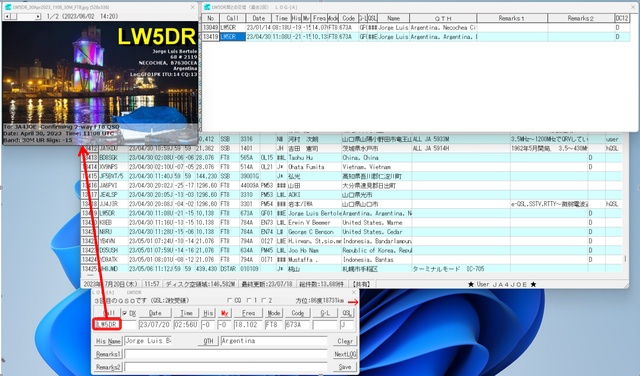Click the Clear button
This screenshot has height=376, width=640.
pyautogui.click(x=345, y=341)
